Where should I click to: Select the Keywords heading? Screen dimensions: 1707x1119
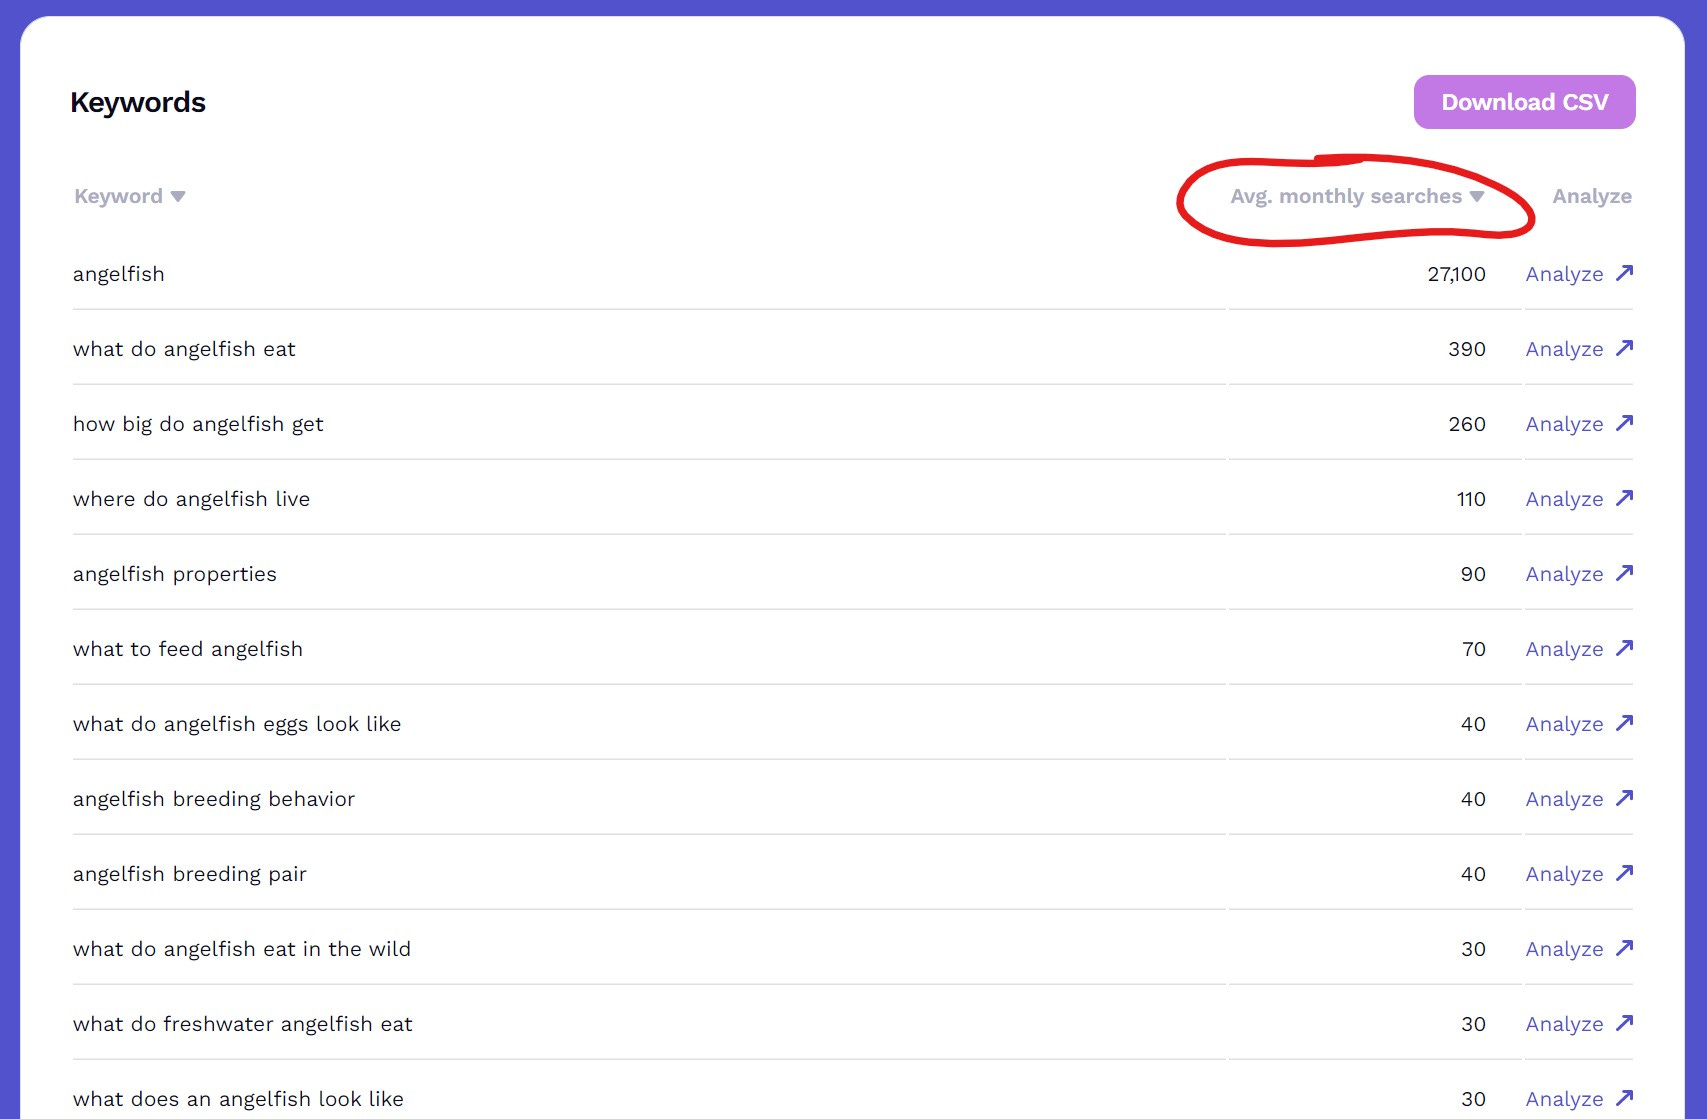[x=138, y=101]
